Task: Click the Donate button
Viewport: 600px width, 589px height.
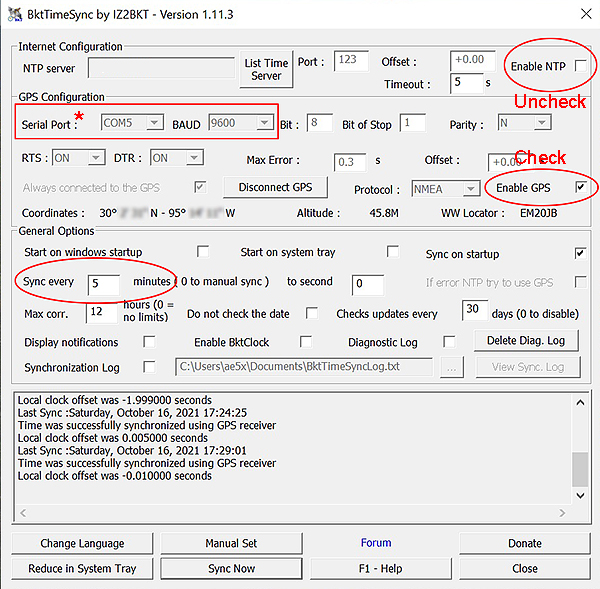Action: (525, 543)
